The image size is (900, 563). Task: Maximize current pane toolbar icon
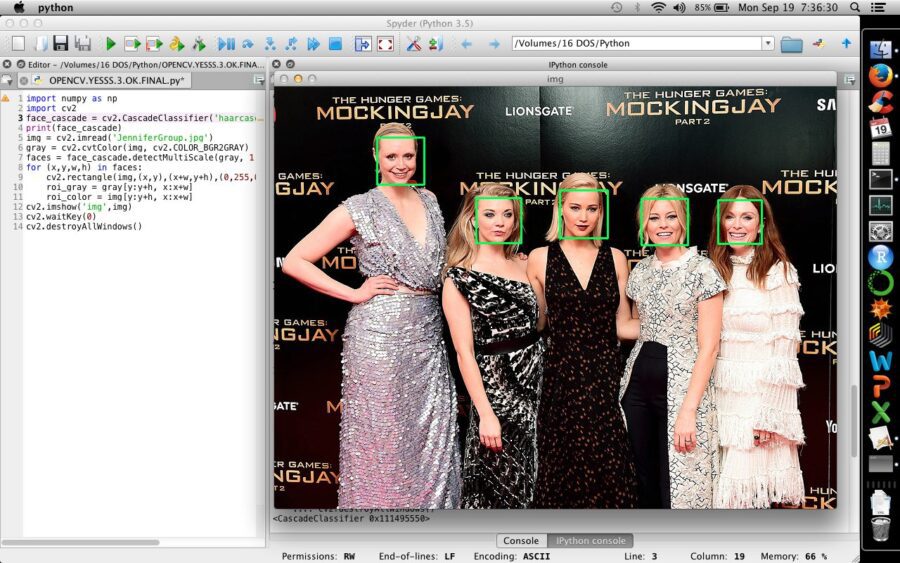pos(363,44)
